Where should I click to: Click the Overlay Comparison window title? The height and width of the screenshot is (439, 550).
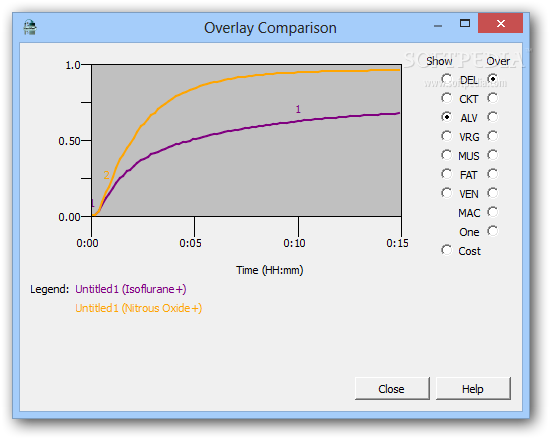[x=270, y=28]
